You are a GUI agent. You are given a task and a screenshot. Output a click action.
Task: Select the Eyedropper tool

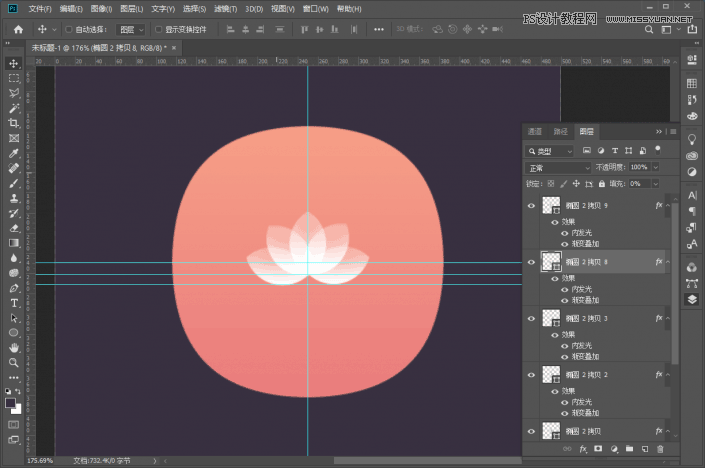pyautogui.click(x=14, y=154)
